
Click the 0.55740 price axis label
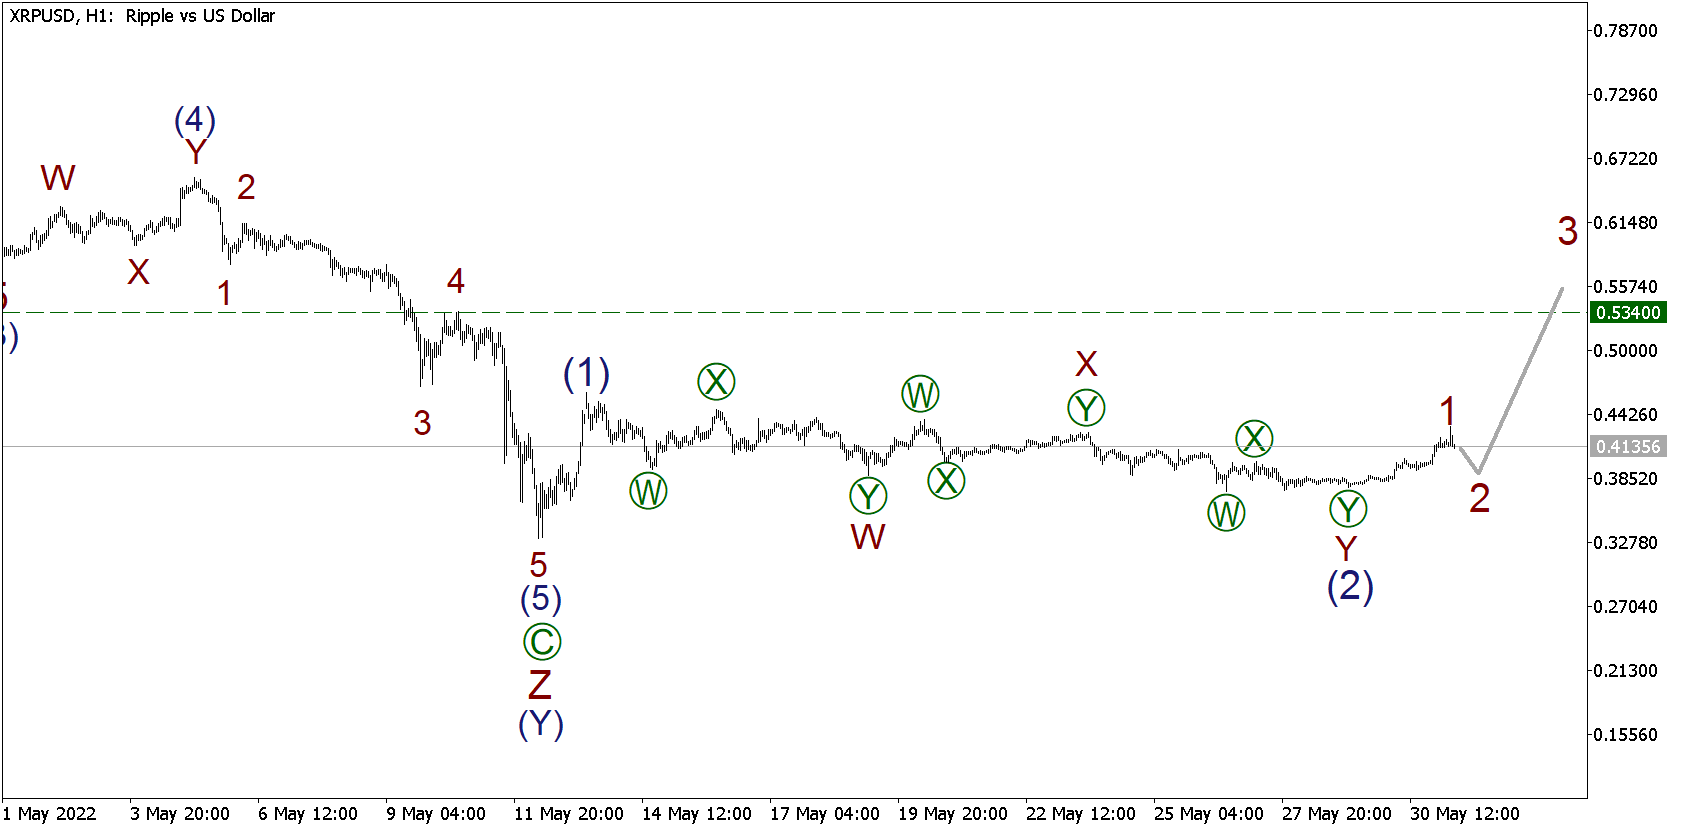tap(1625, 287)
